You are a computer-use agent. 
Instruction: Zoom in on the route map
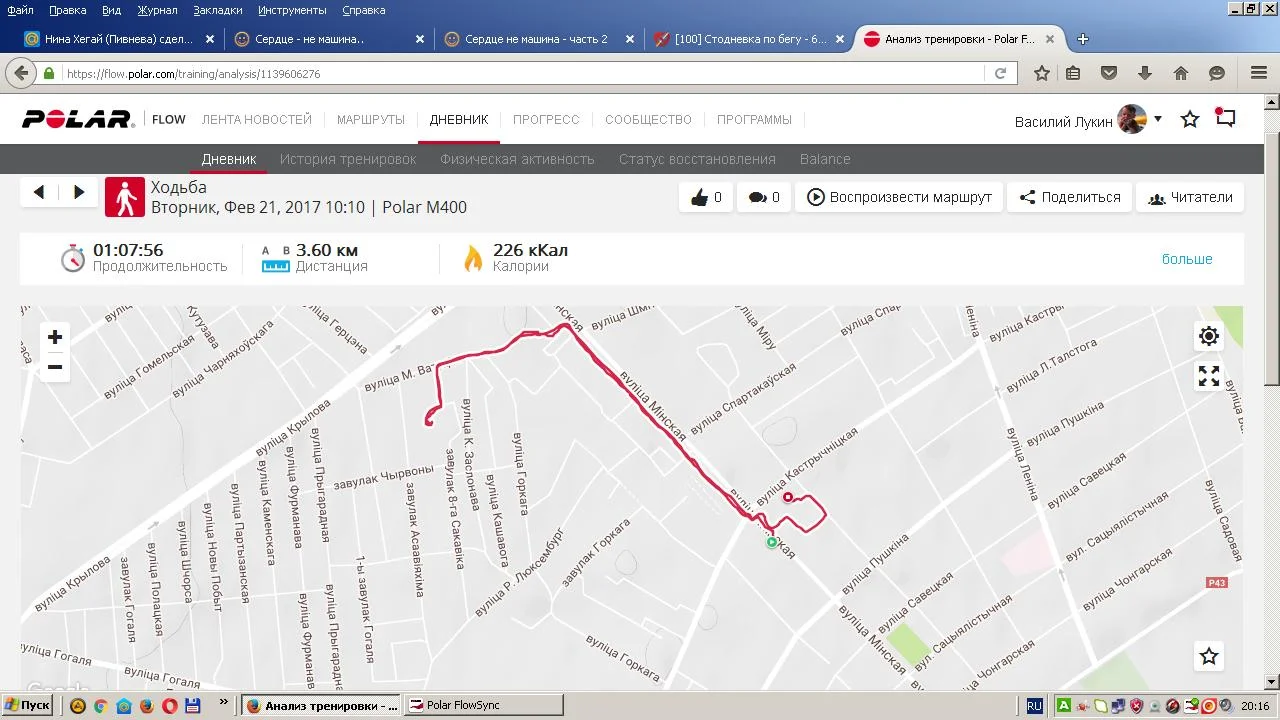(55, 337)
